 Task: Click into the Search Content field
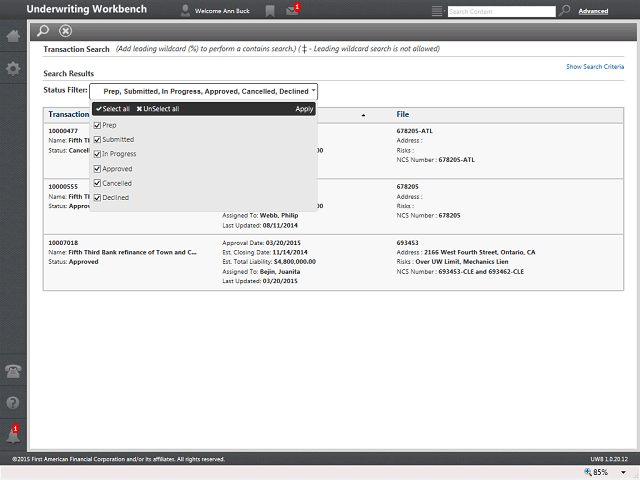502,11
